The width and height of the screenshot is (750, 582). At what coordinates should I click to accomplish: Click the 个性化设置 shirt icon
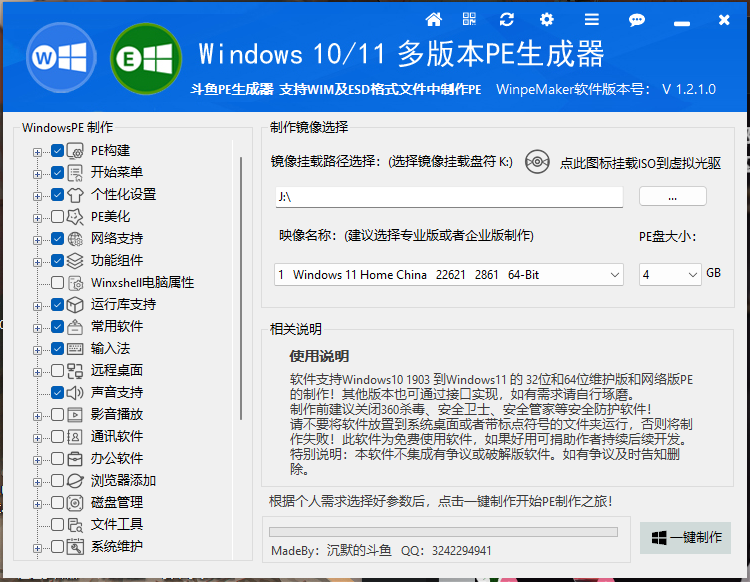[75, 195]
